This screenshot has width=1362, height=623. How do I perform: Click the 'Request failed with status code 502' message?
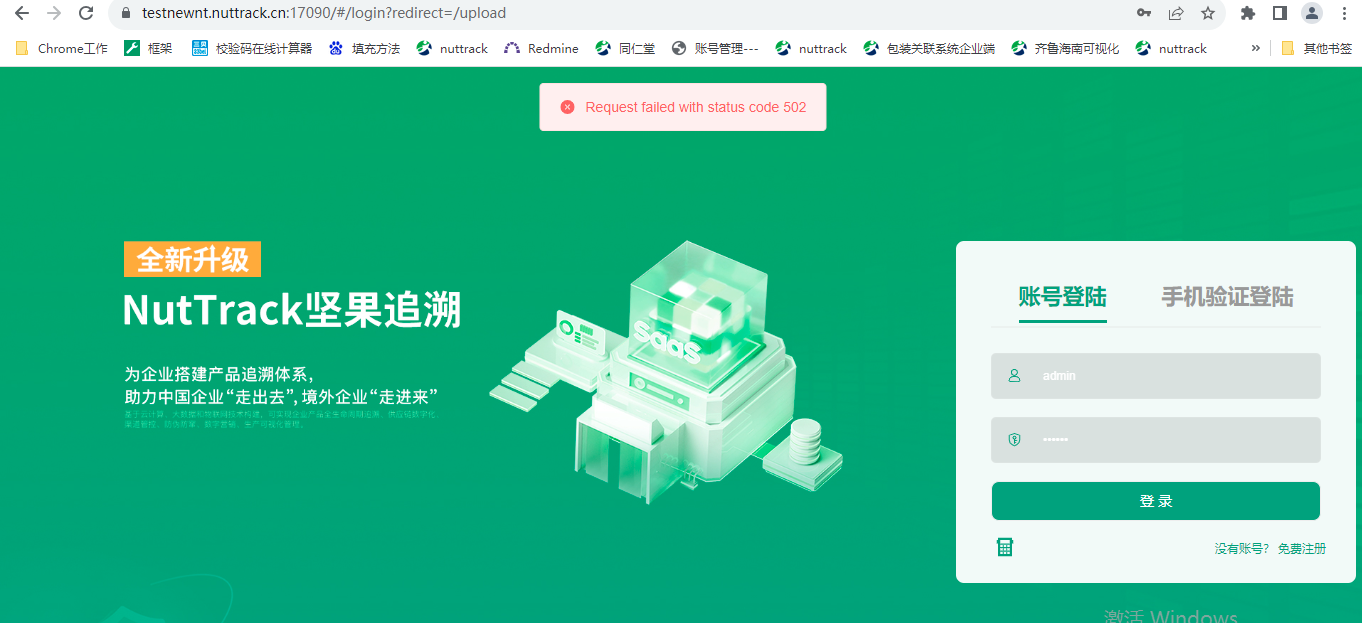(x=696, y=107)
